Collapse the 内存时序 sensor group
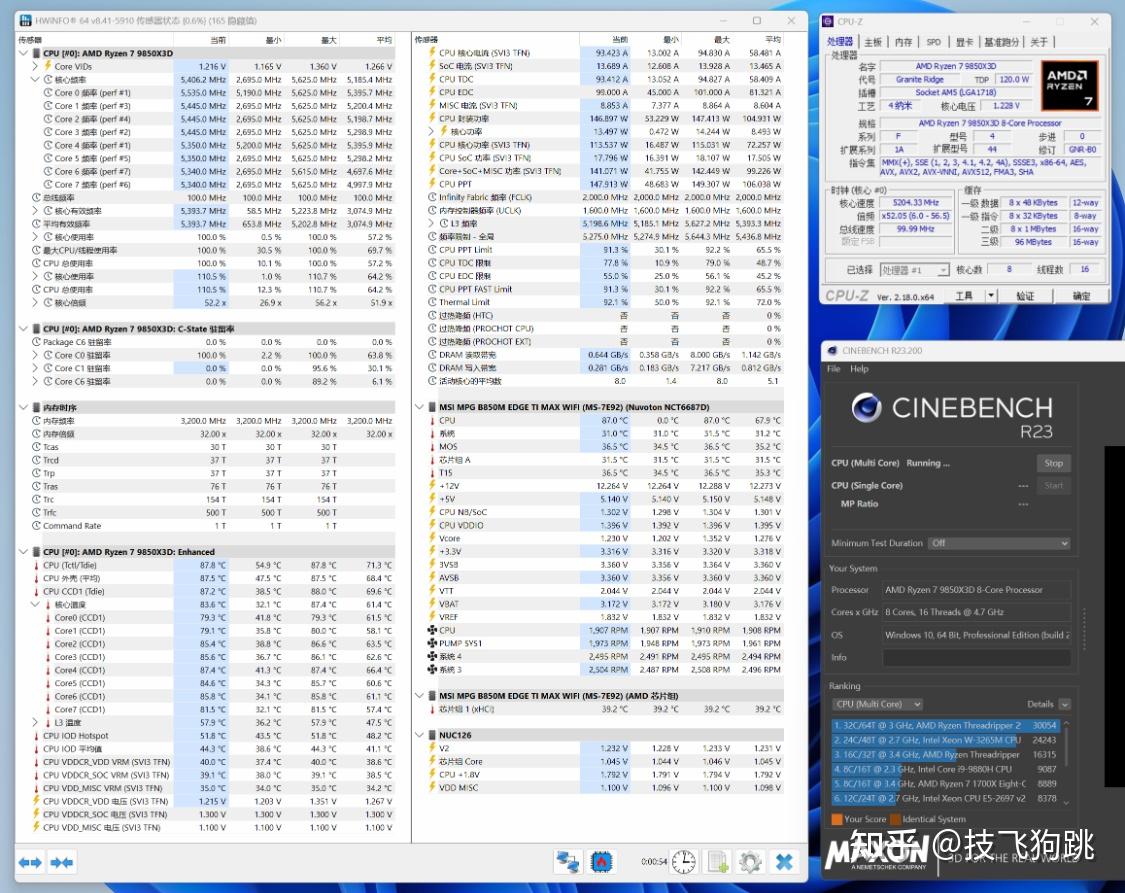This screenshot has height=893, width=1125. tap(23, 407)
